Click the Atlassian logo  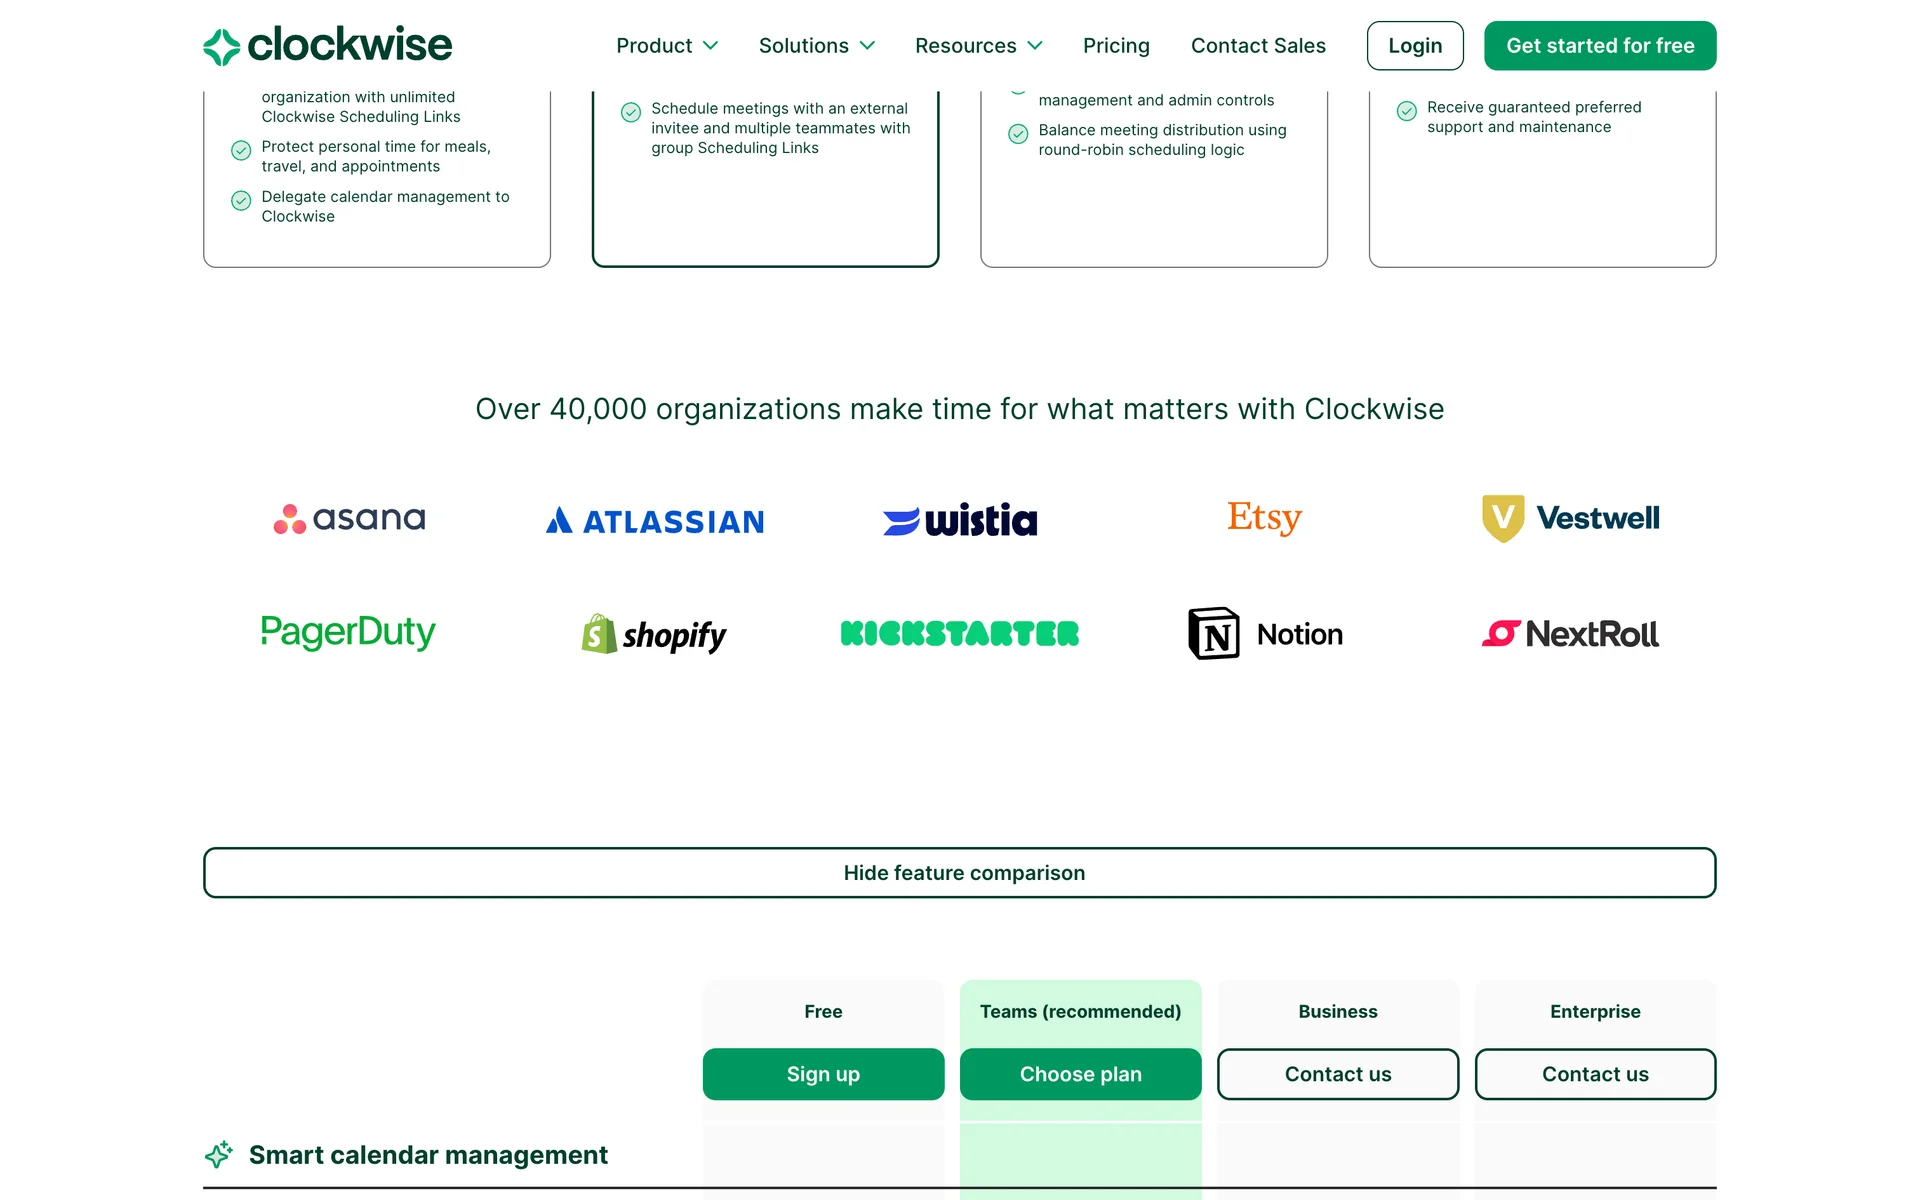[x=655, y=521]
